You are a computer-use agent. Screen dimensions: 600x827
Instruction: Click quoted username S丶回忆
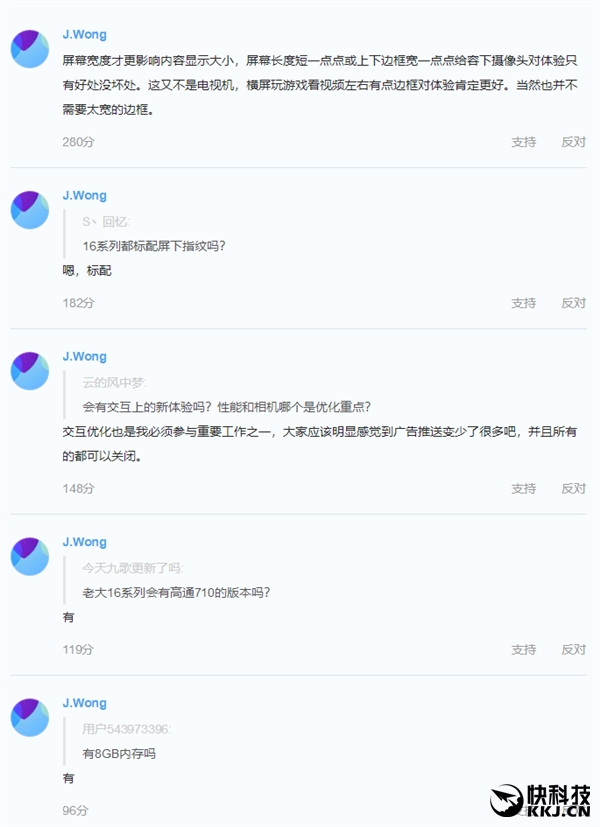105,222
